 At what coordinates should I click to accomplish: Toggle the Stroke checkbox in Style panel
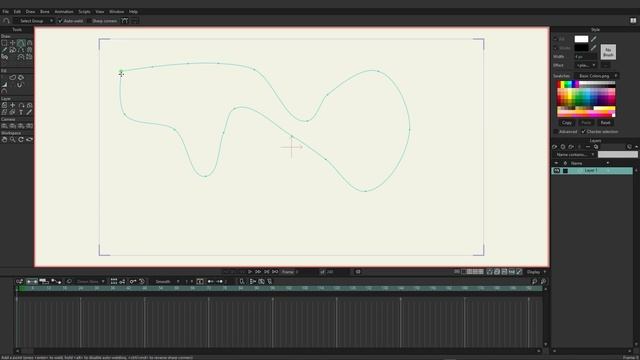click(x=556, y=48)
